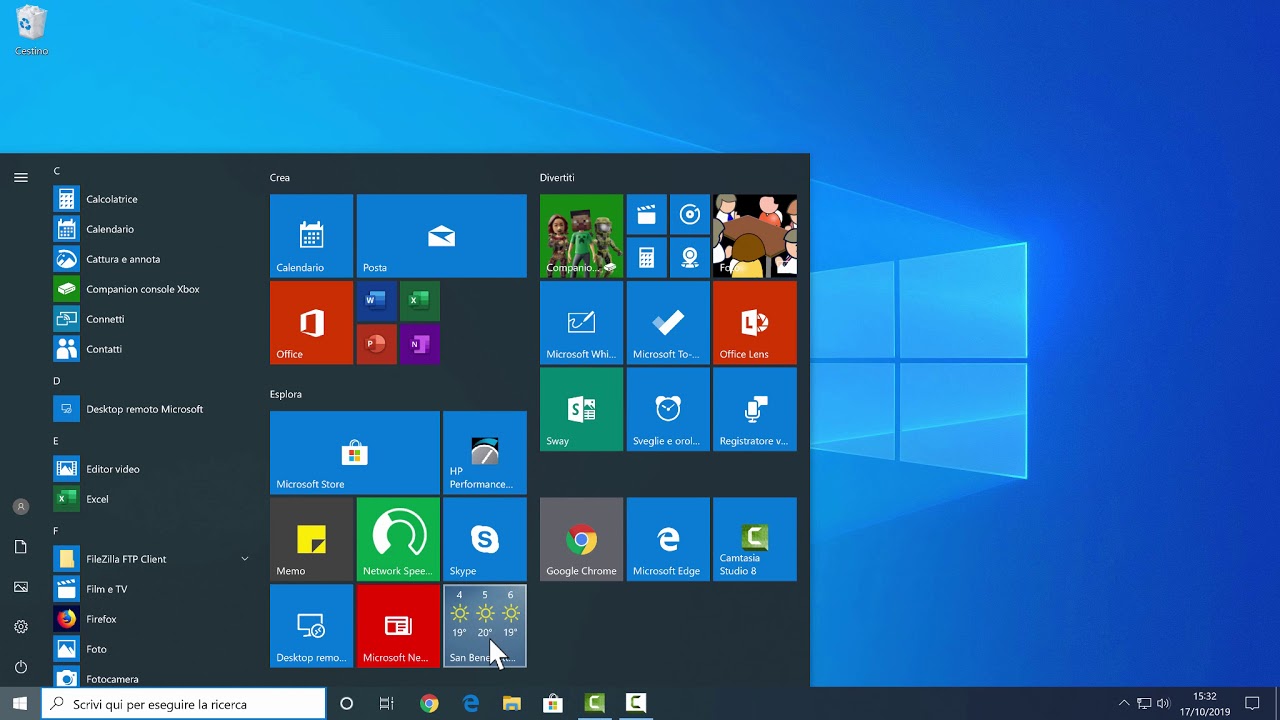The width and height of the screenshot is (1280, 720).
Task: Expand the Start menu hamburger navigation
Action: coord(21,177)
